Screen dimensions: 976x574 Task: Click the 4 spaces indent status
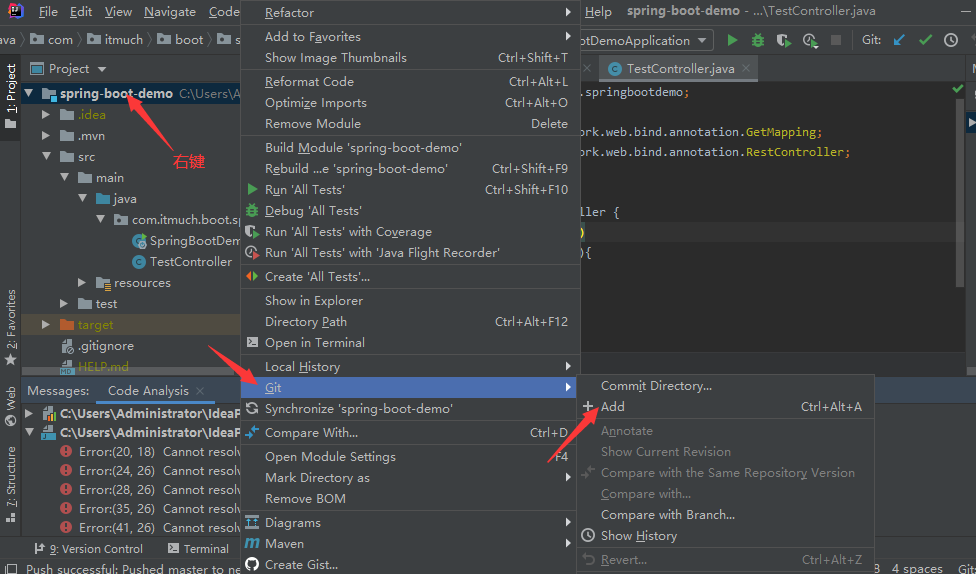[x=917, y=568]
